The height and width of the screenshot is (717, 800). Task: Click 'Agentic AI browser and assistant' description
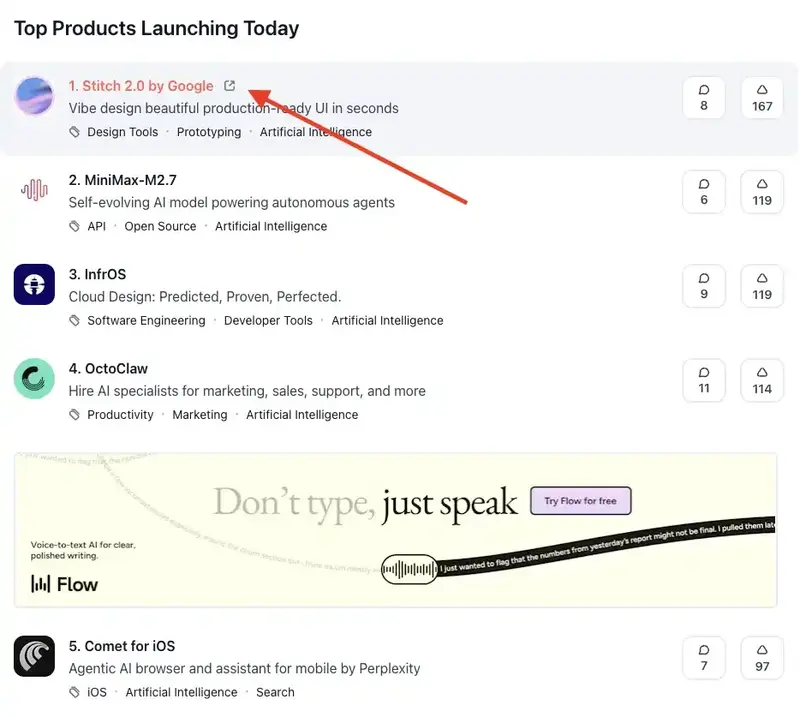244,669
